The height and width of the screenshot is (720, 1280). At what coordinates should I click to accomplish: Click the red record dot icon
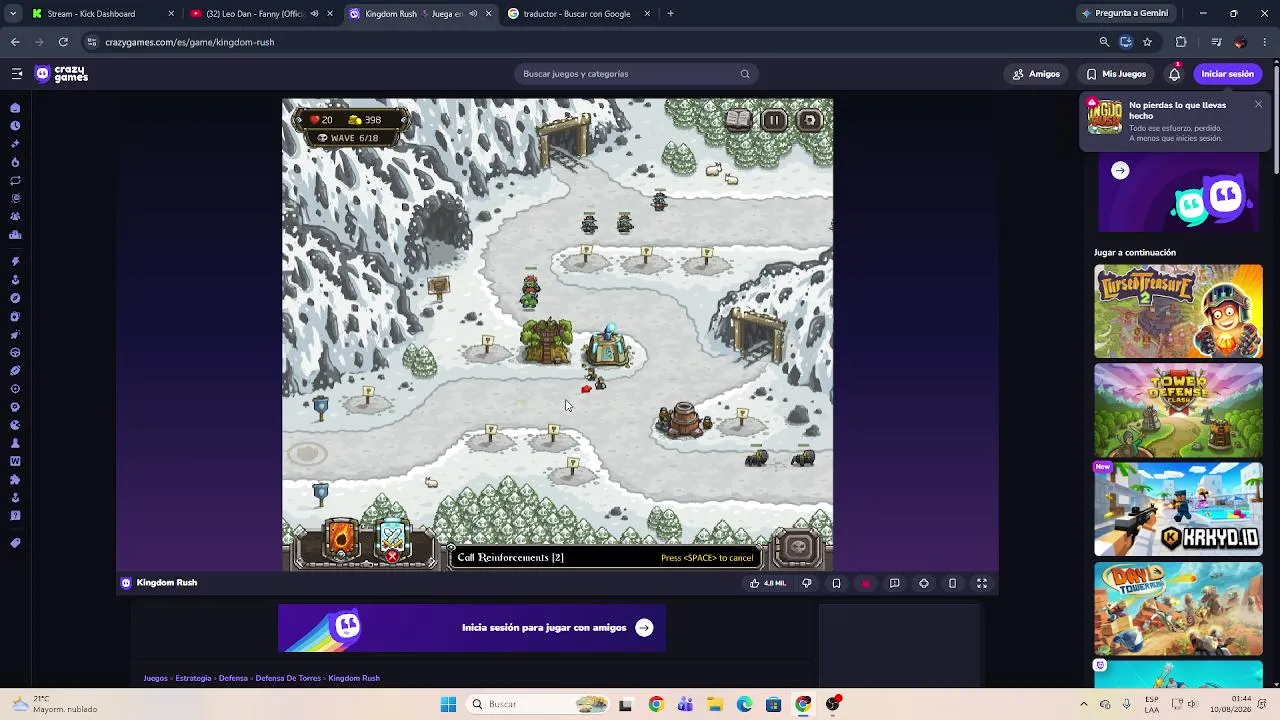coord(866,583)
